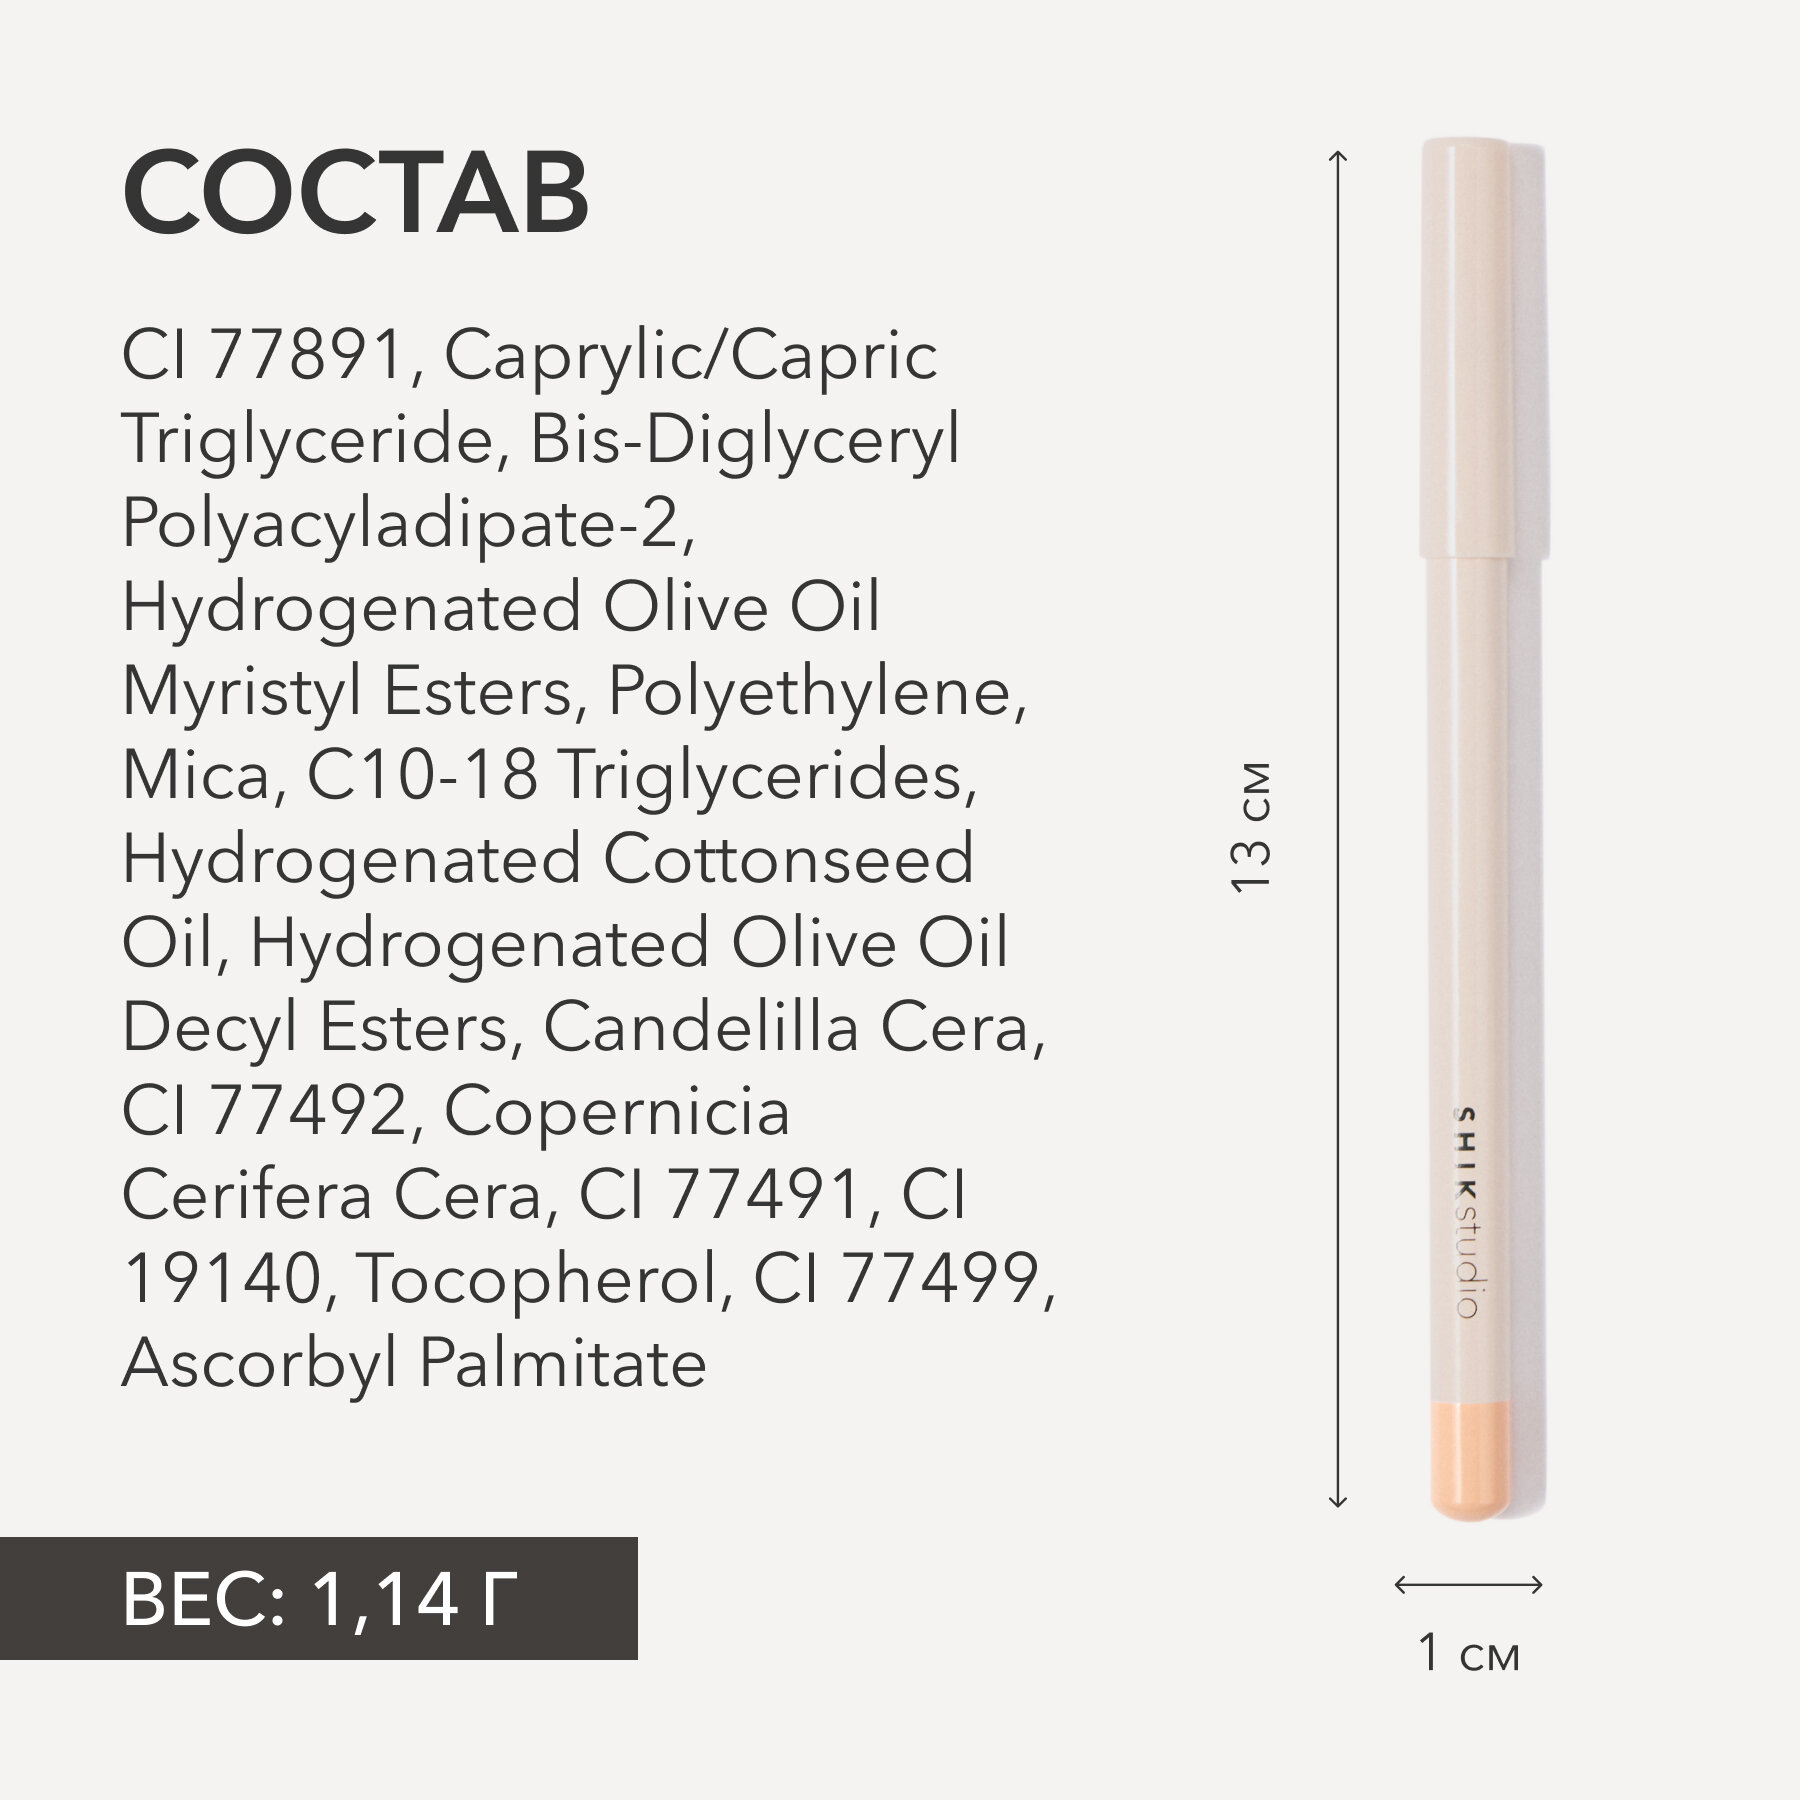Screen dimensions: 1800x1800
Task: Click the Polyacyladipate-2 text
Action: point(407,524)
